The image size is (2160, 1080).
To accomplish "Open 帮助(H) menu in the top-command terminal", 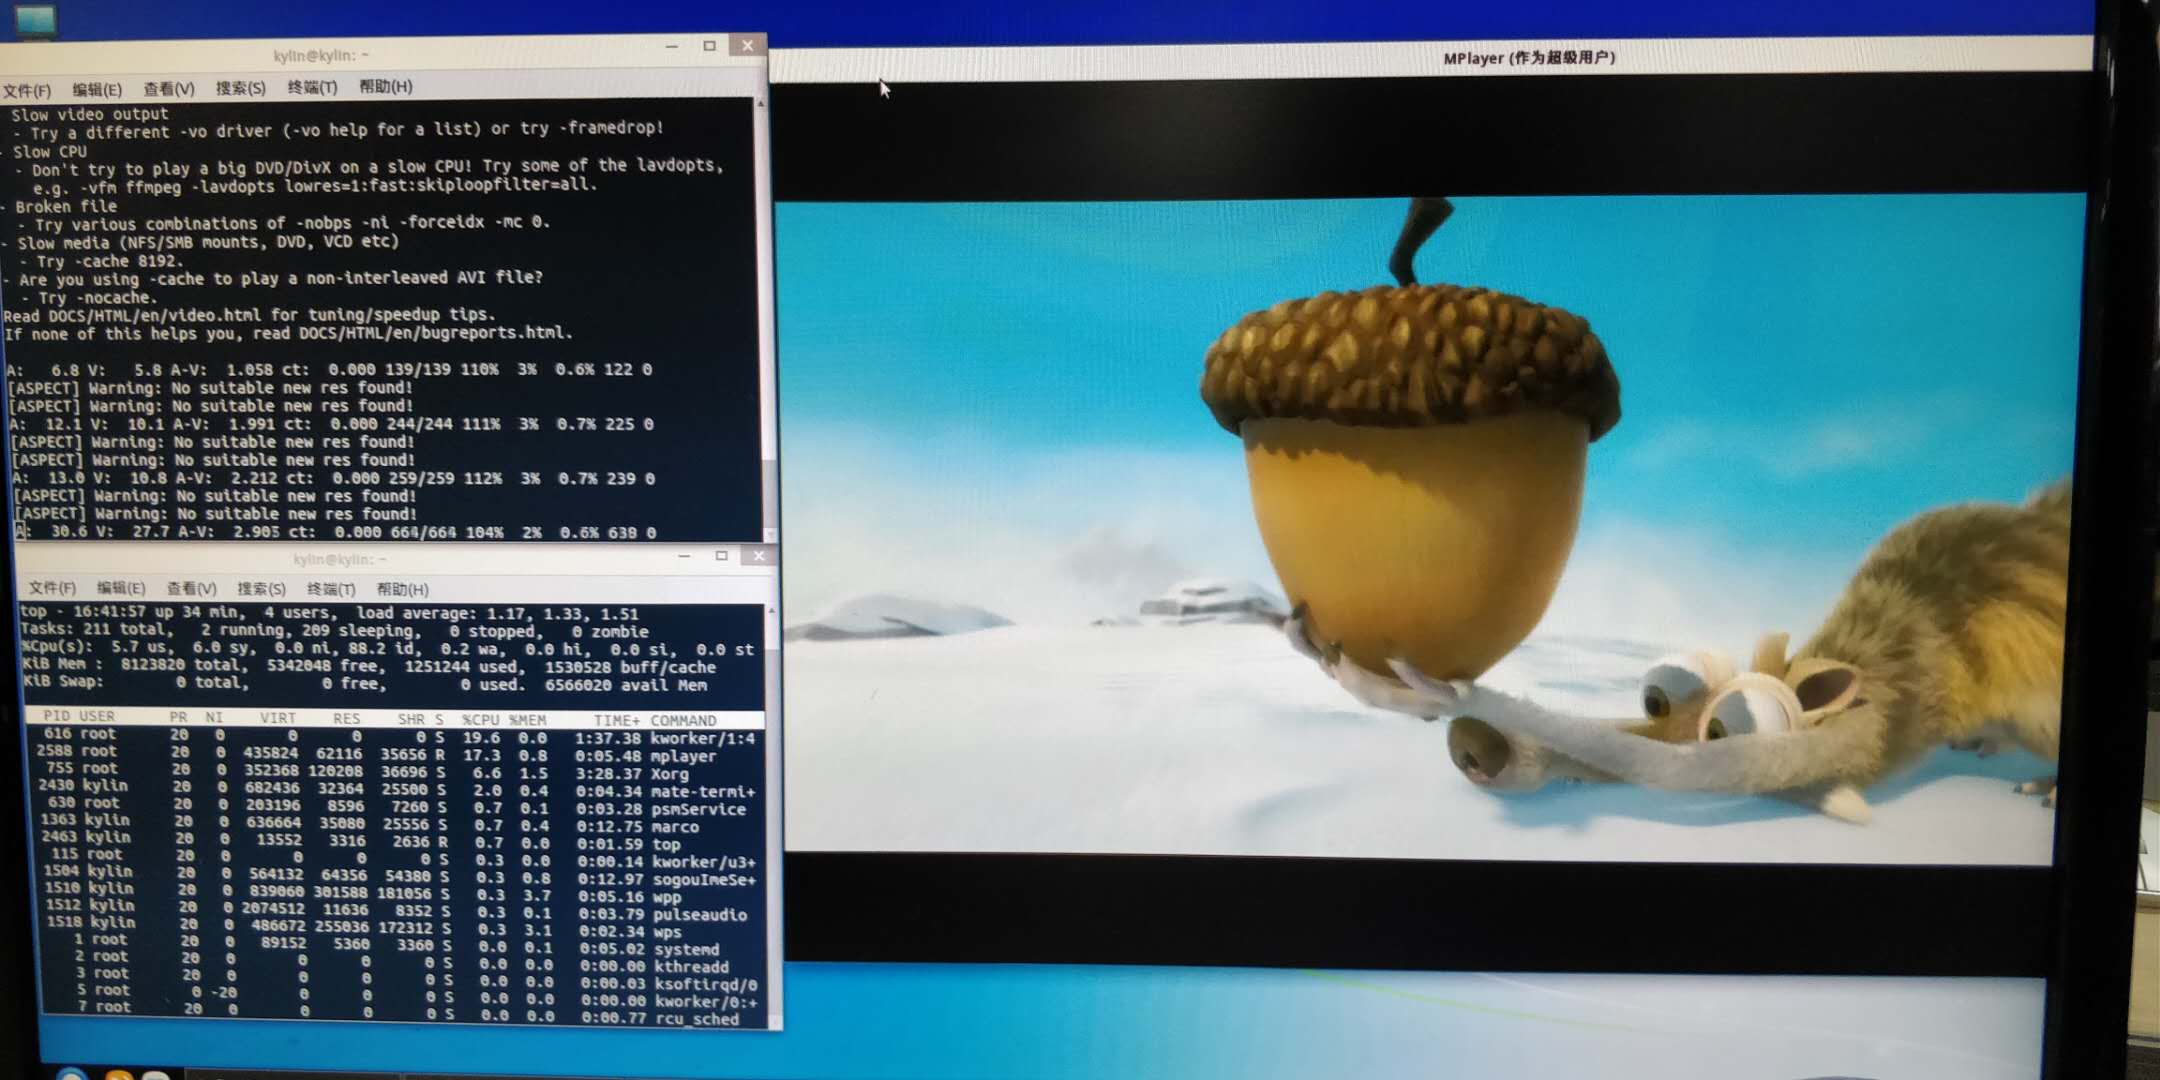I will (x=402, y=589).
